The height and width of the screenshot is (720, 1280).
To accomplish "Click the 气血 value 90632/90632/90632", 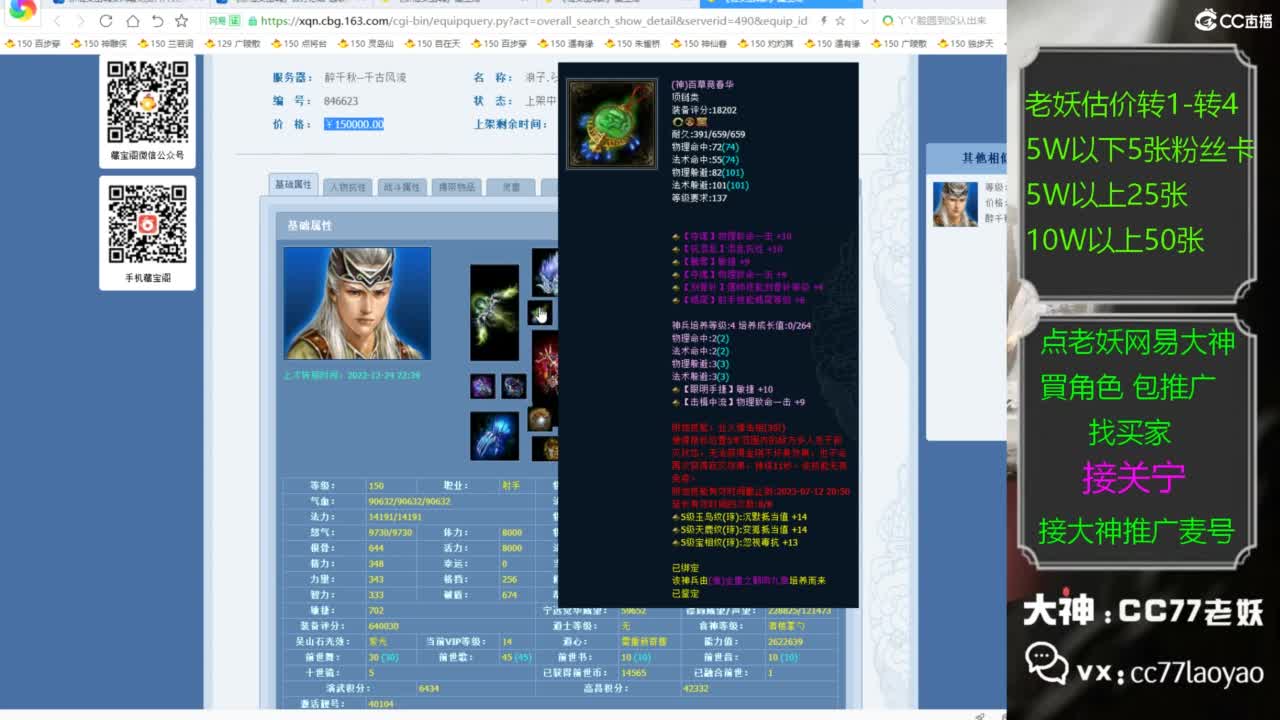I will click(409, 501).
